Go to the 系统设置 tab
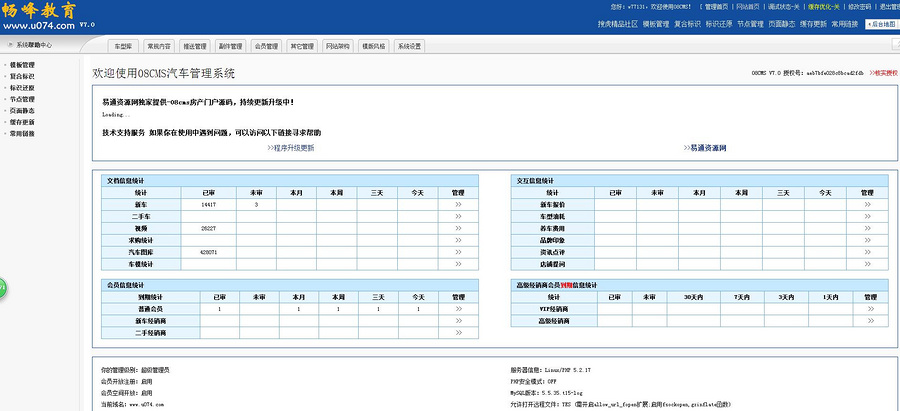Image resolution: width=900 pixels, height=411 pixels. 409,46
